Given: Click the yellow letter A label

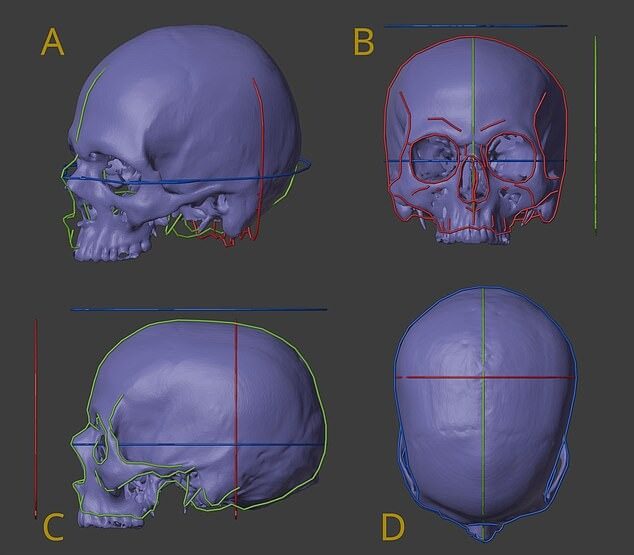Looking at the screenshot, I should (x=53, y=46).
